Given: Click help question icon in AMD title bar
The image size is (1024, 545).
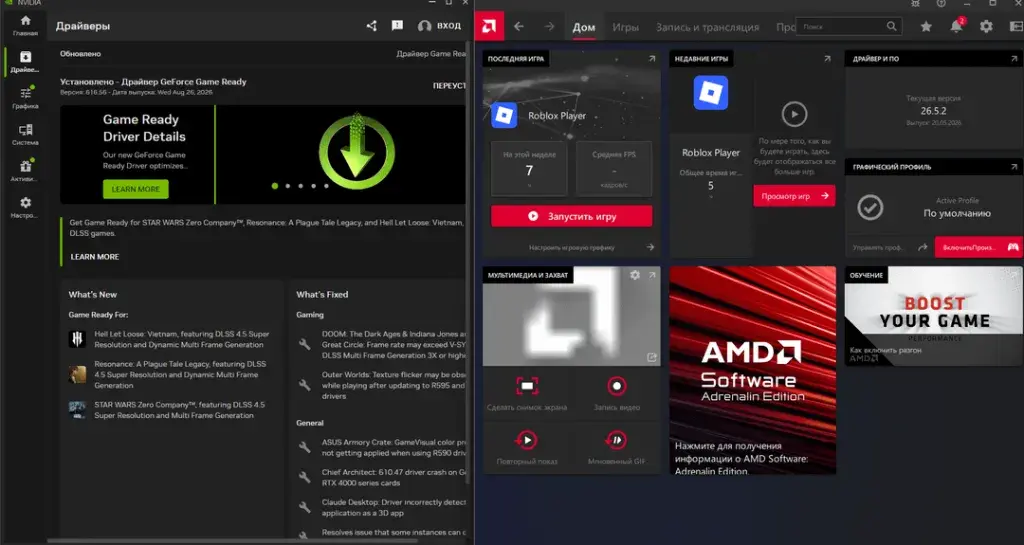Looking at the screenshot, I should point(941,3).
